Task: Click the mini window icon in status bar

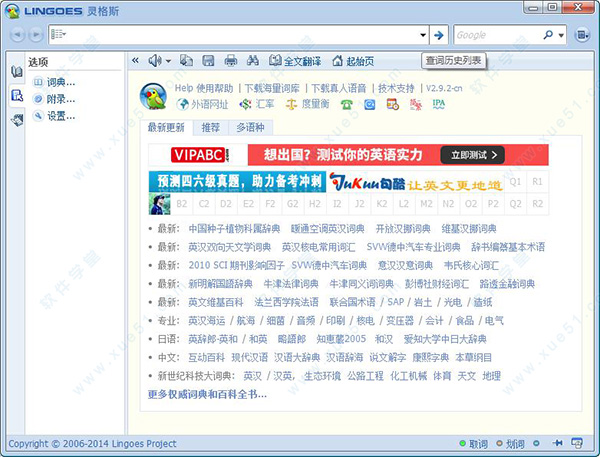Action: [x=577, y=443]
